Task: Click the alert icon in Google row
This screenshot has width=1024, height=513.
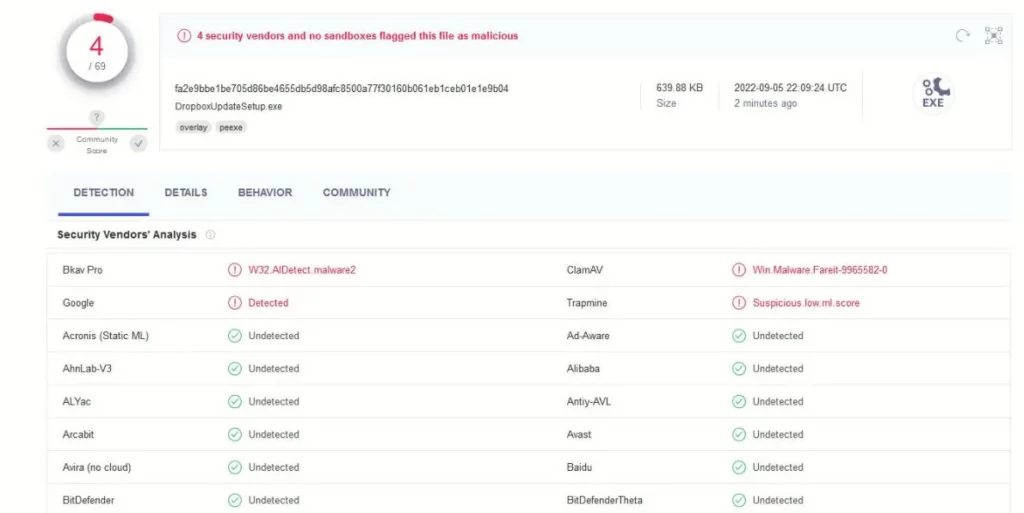Action: [235, 303]
